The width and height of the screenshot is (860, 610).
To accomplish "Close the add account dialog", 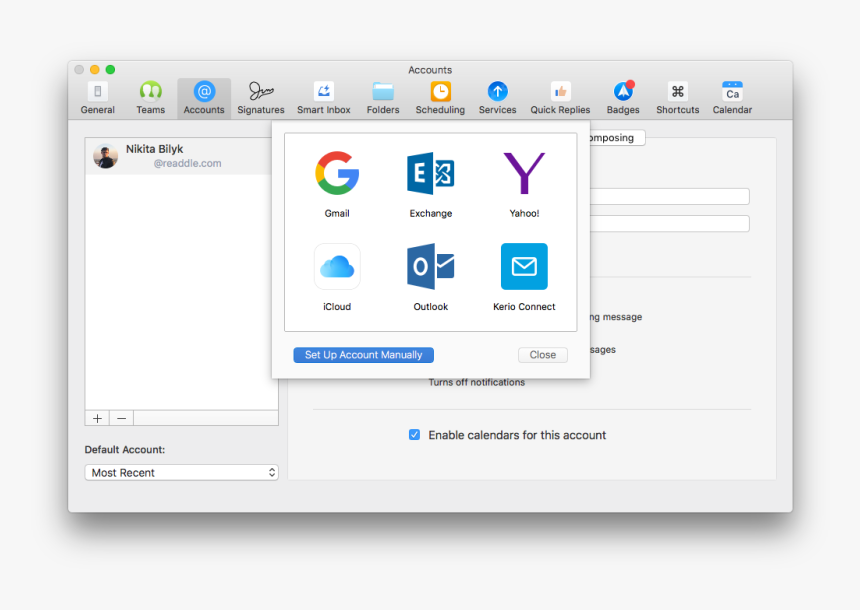I will click(x=542, y=354).
